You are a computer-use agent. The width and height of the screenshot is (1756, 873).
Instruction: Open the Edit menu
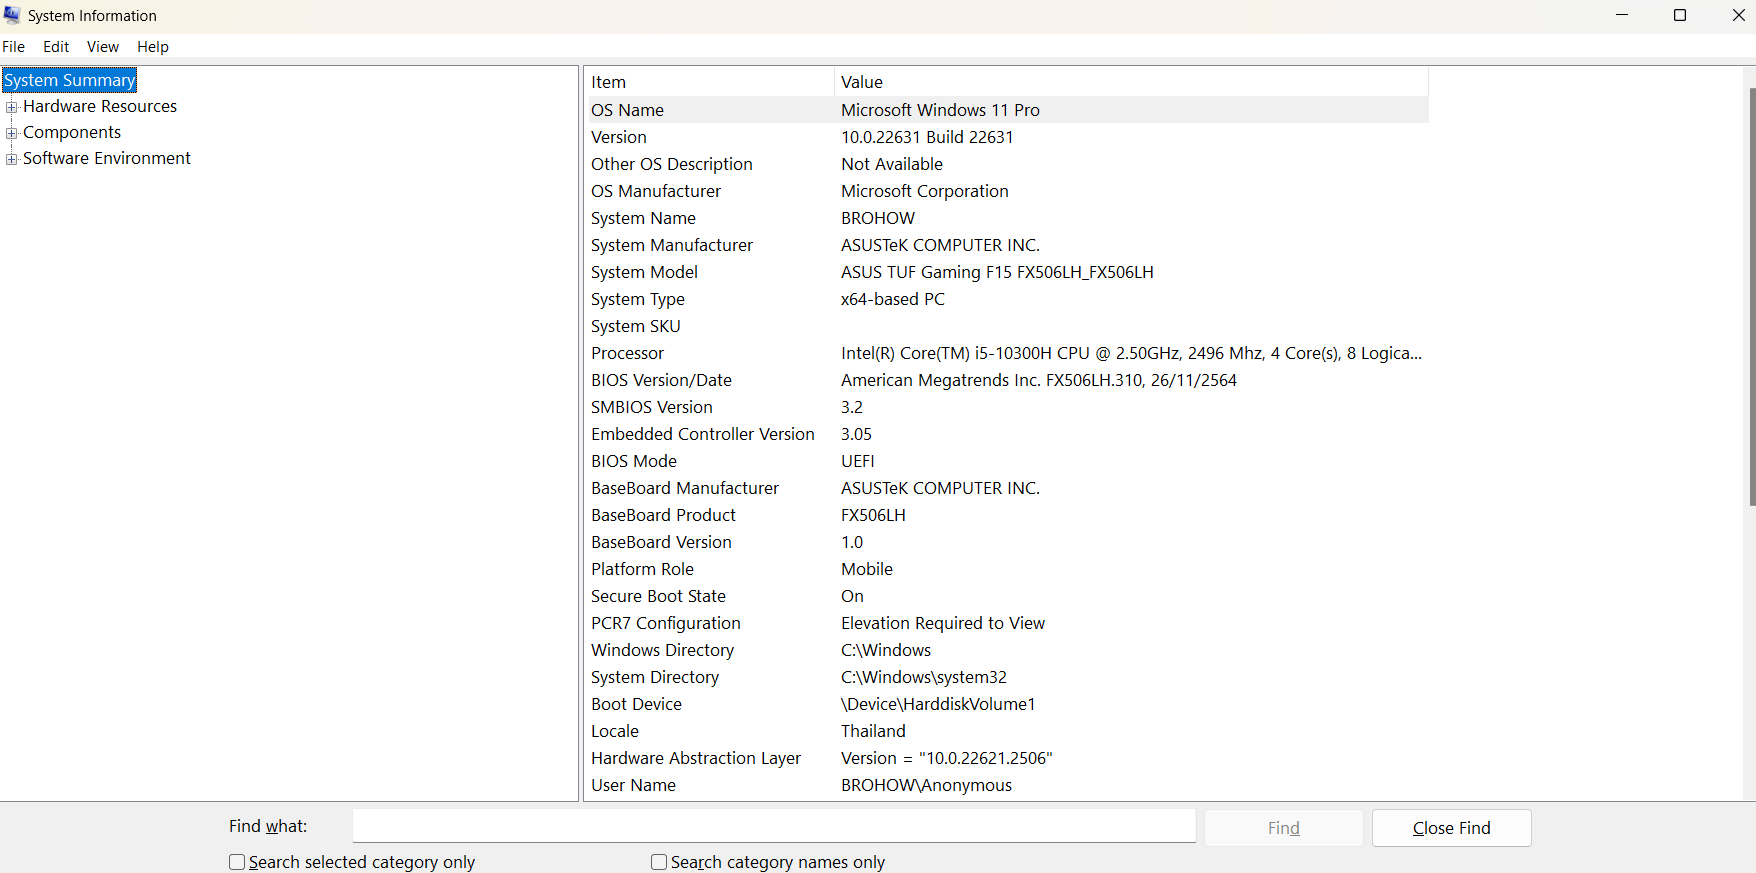click(x=56, y=47)
